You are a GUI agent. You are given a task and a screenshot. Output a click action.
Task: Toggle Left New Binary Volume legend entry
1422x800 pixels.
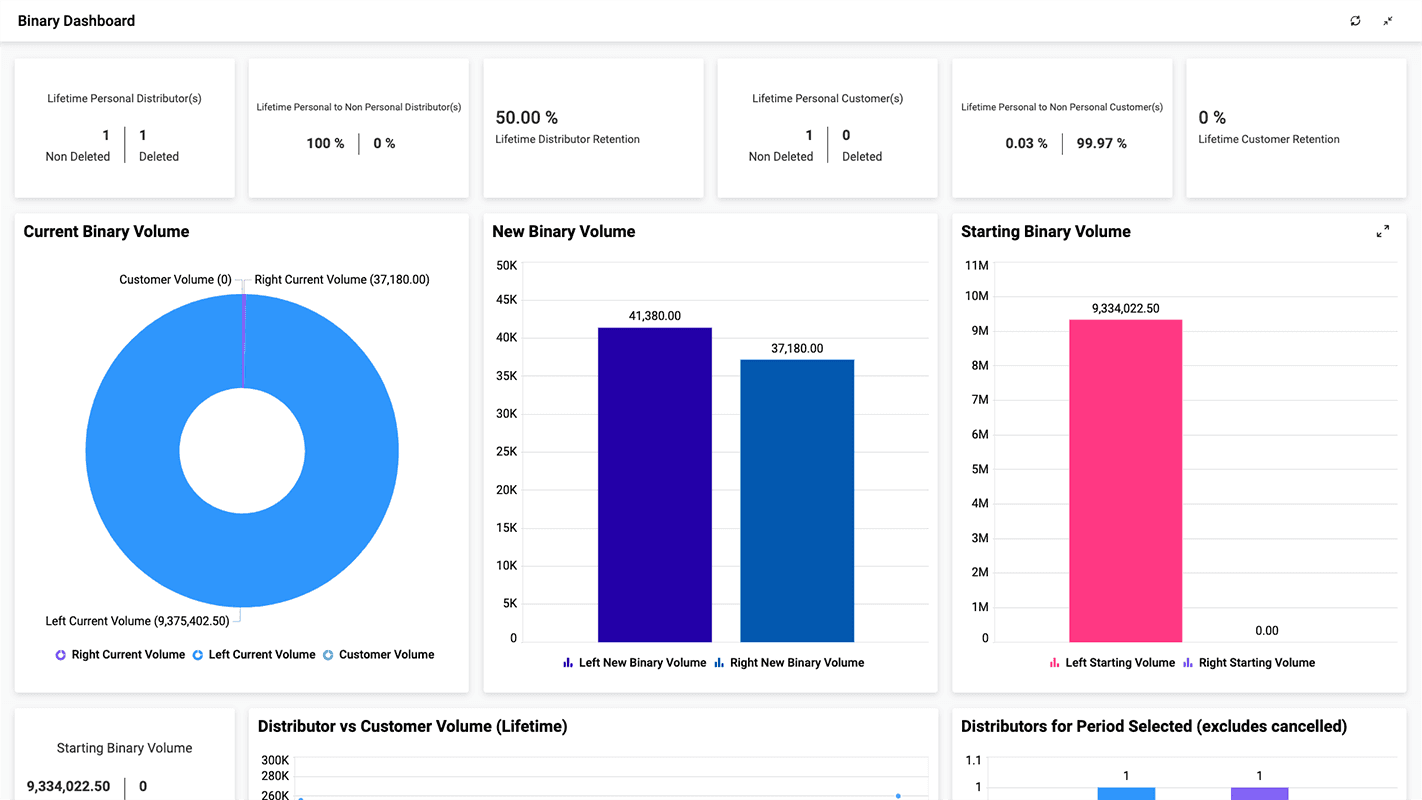(x=634, y=663)
